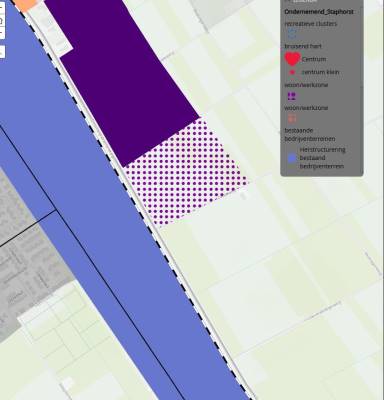Click the blue recreatieve clusters legend symbol
This screenshot has width=384, height=400.
click(x=292, y=33)
